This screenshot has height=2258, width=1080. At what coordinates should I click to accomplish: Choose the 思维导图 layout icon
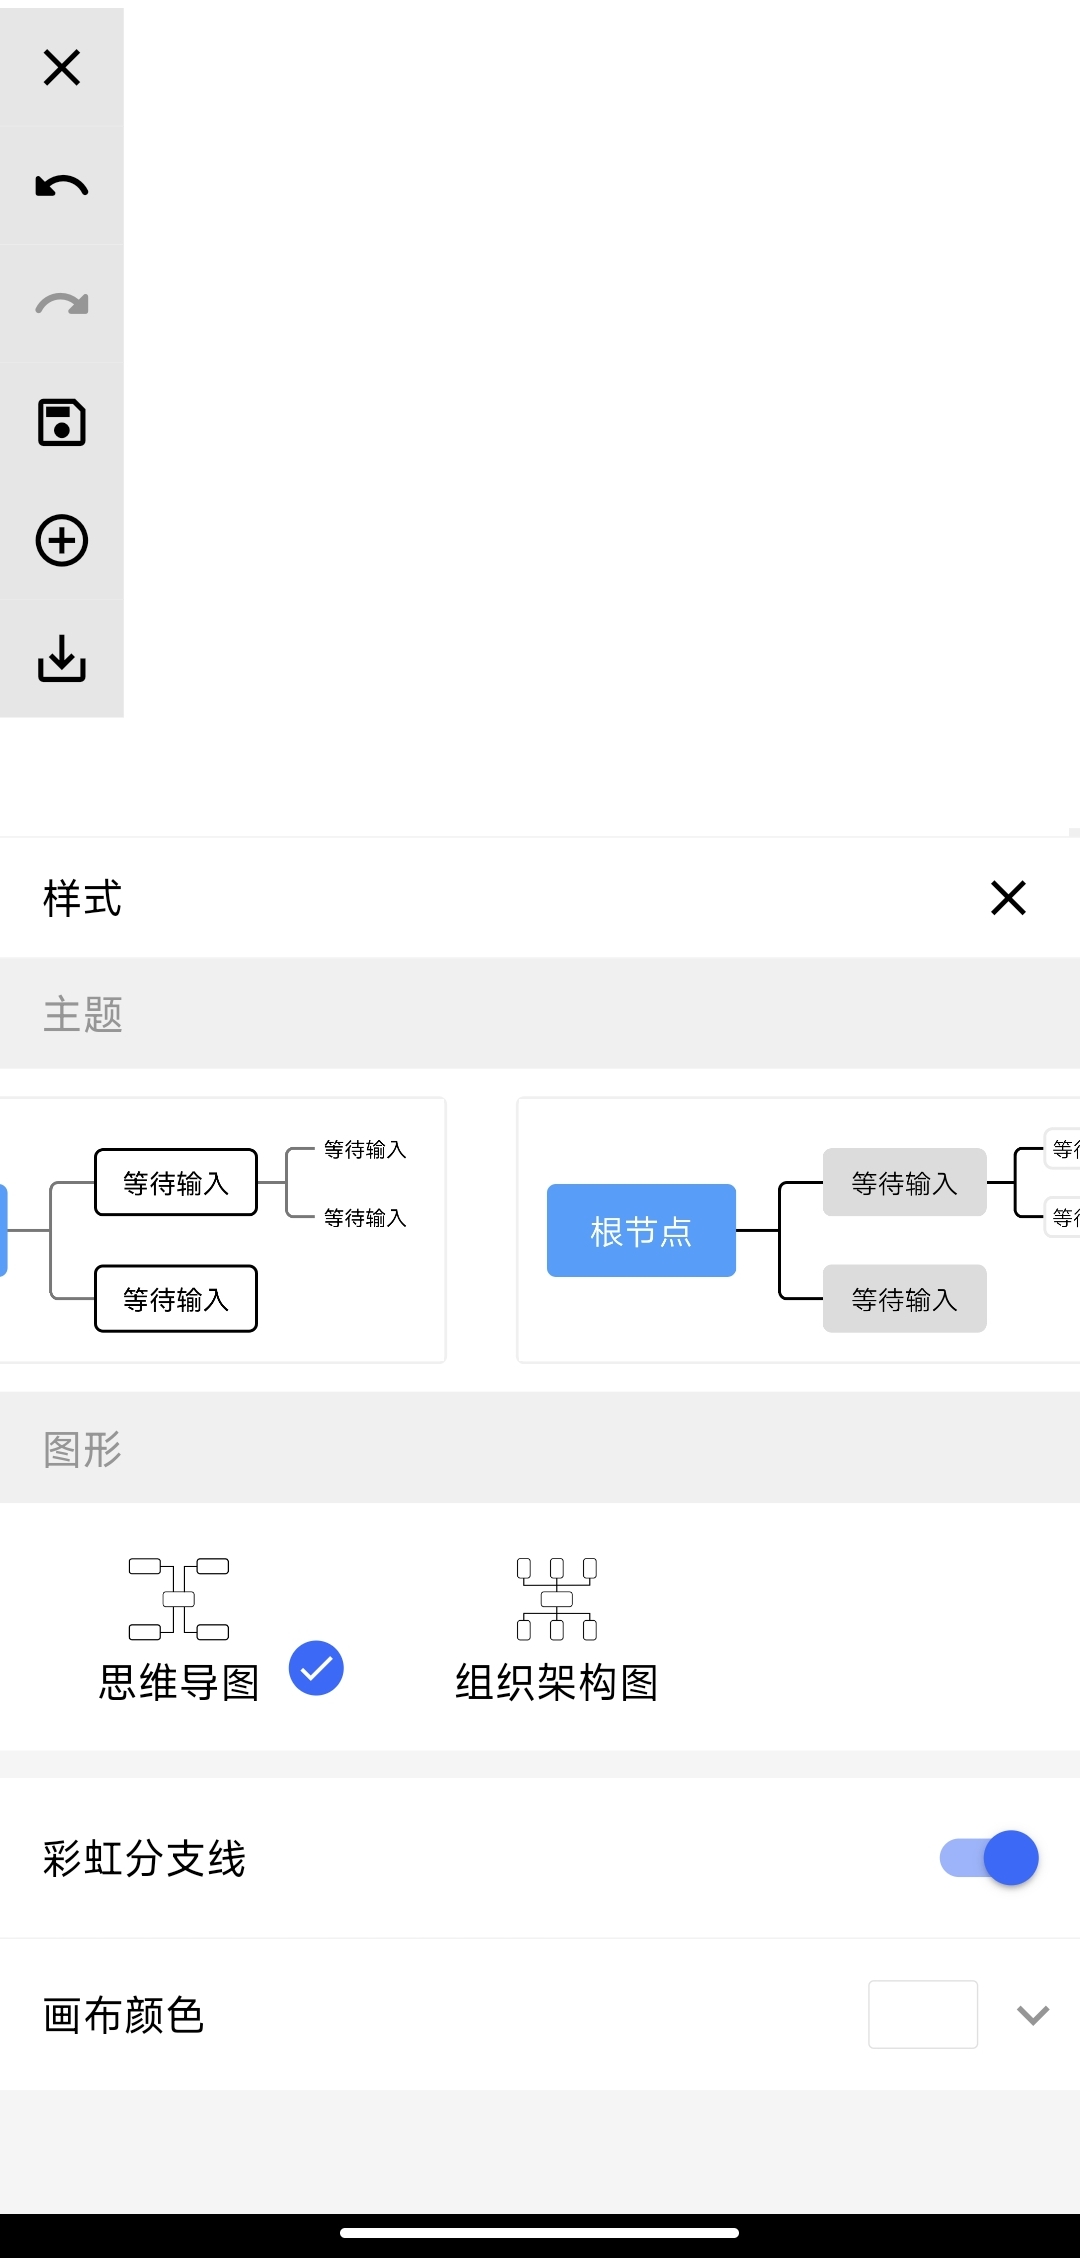coord(179,1599)
